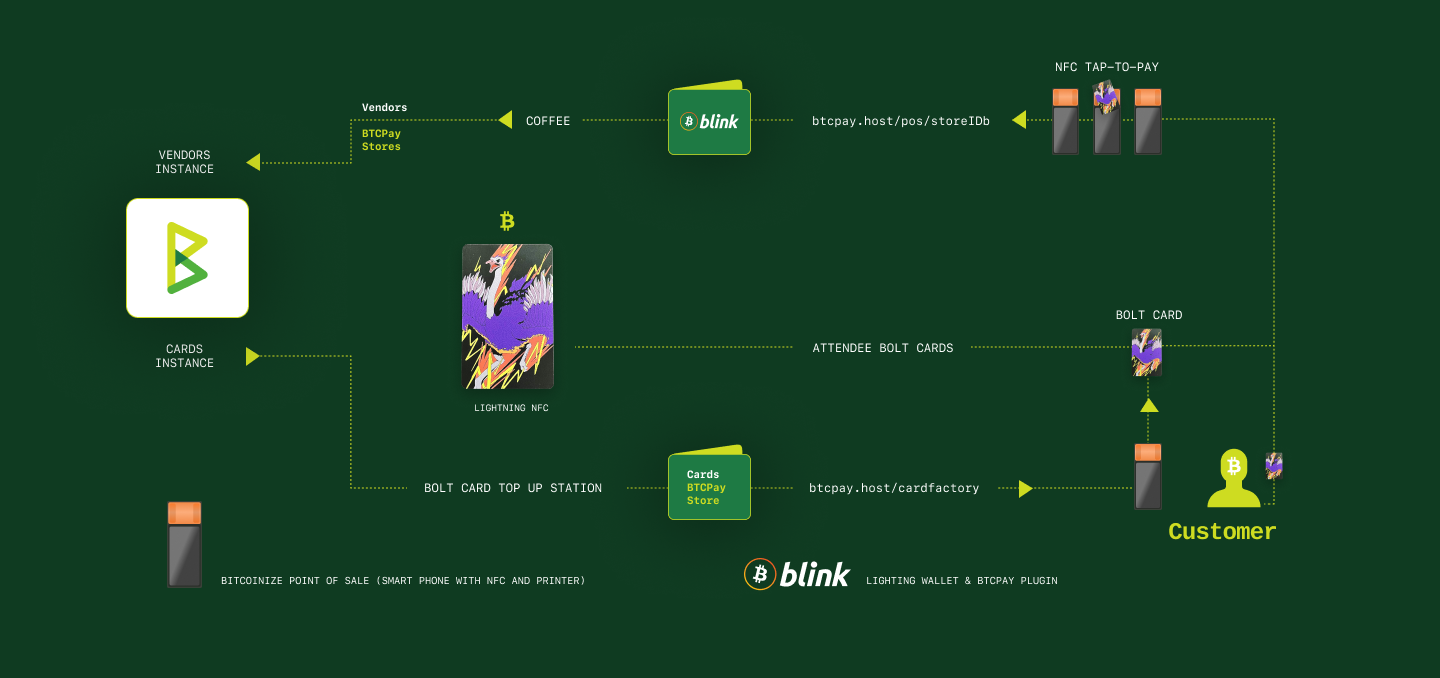Viewport: 1440px width, 678px height.
Task: Click the arrowhead beside CARDS INSTANCE
Action: [x=253, y=356]
